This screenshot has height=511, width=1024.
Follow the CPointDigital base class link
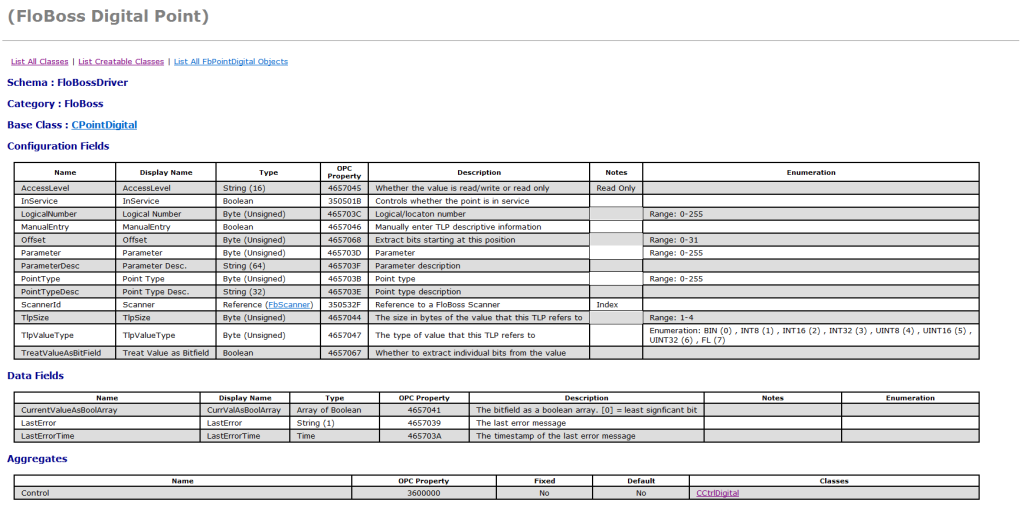click(104, 125)
